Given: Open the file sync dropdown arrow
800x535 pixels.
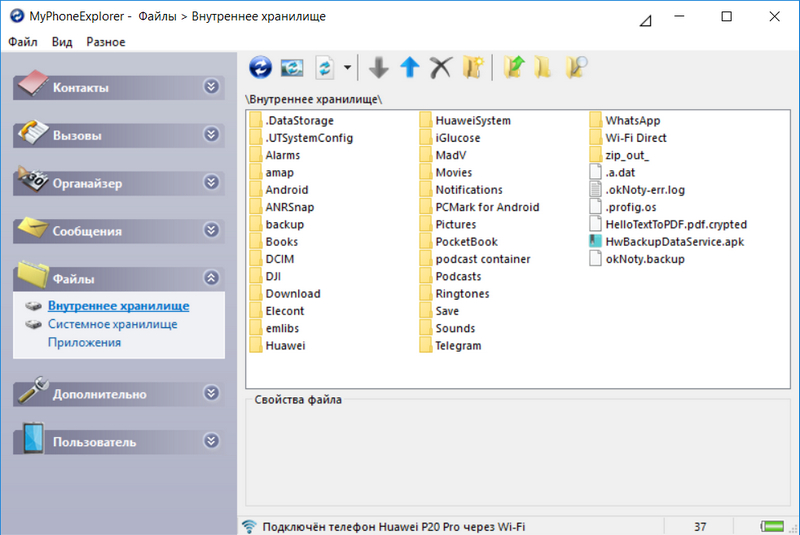Looking at the screenshot, I should click(346, 68).
